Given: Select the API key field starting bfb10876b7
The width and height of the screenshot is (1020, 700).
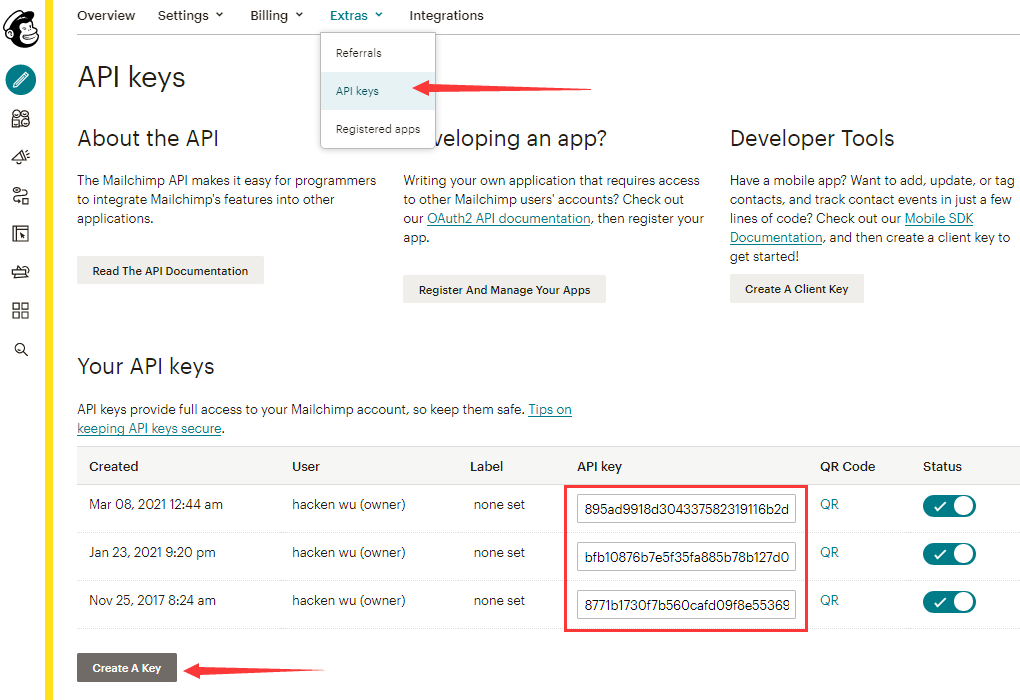Looking at the screenshot, I should point(686,557).
